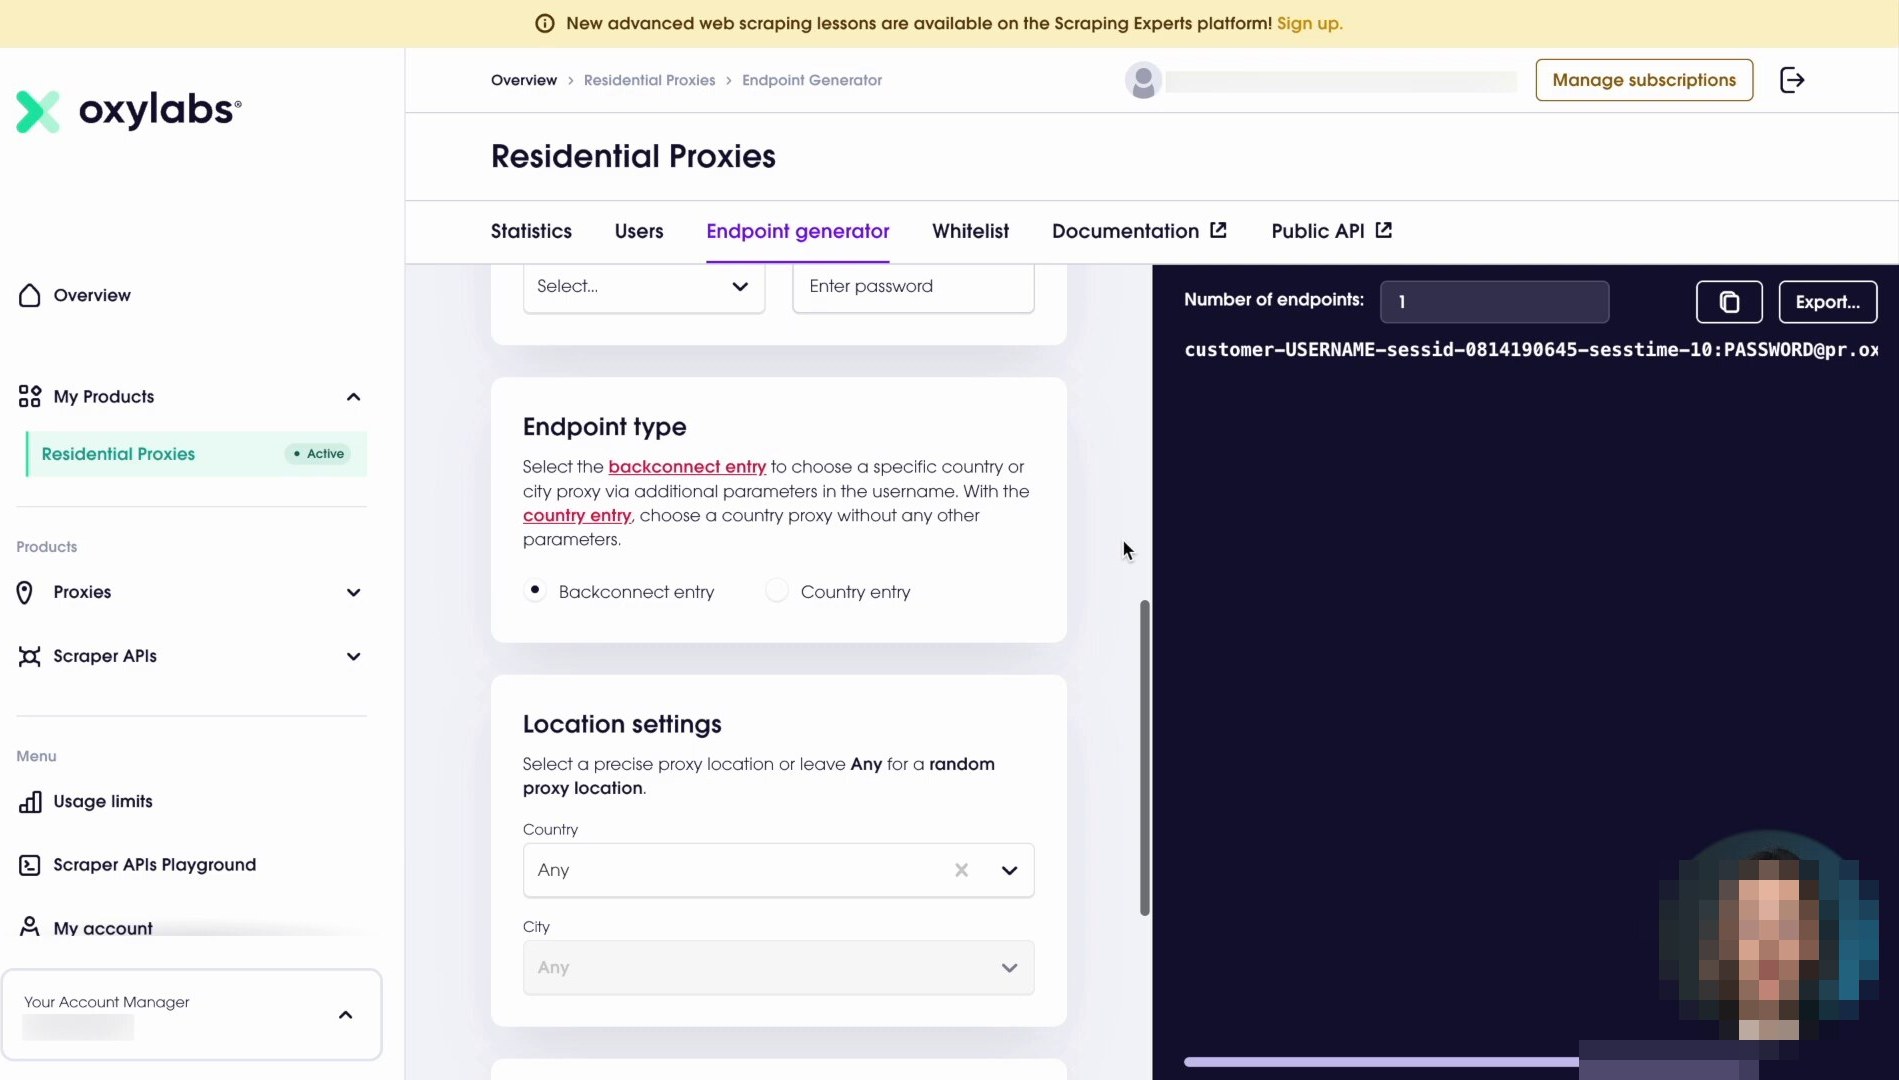Click the info icon in the banner
This screenshot has height=1080, width=1899.
545,23
